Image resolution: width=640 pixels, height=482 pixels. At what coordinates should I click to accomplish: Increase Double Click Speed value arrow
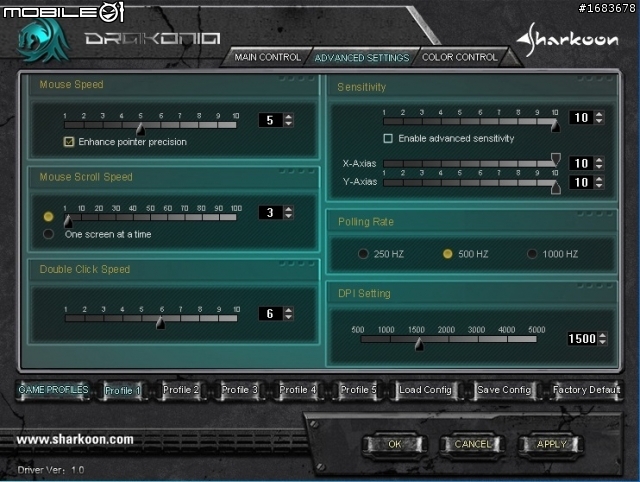pyautogui.click(x=289, y=310)
